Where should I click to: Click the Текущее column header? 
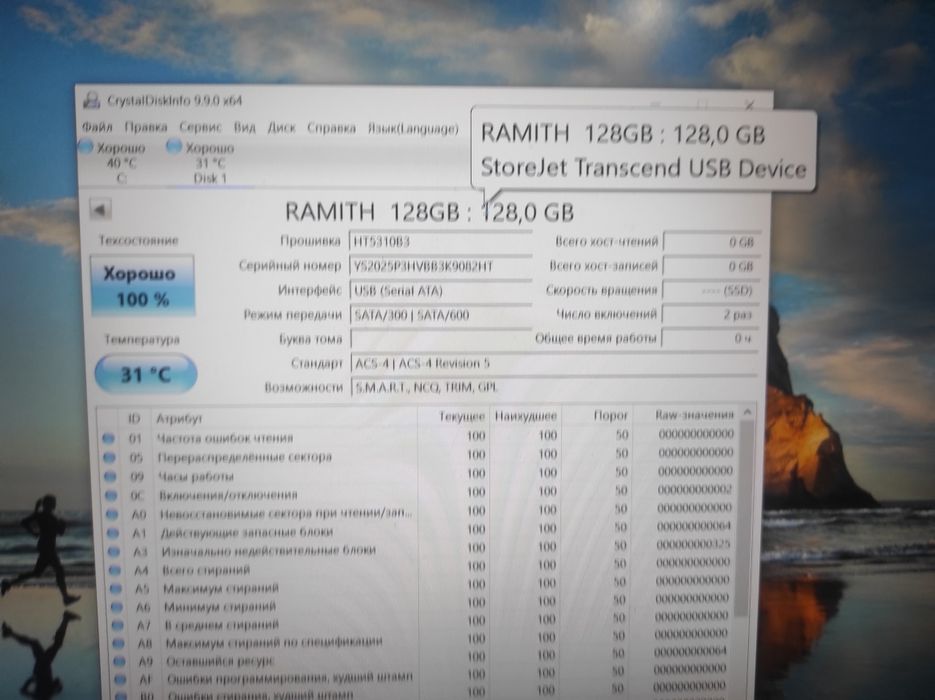[x=462, y=416]
